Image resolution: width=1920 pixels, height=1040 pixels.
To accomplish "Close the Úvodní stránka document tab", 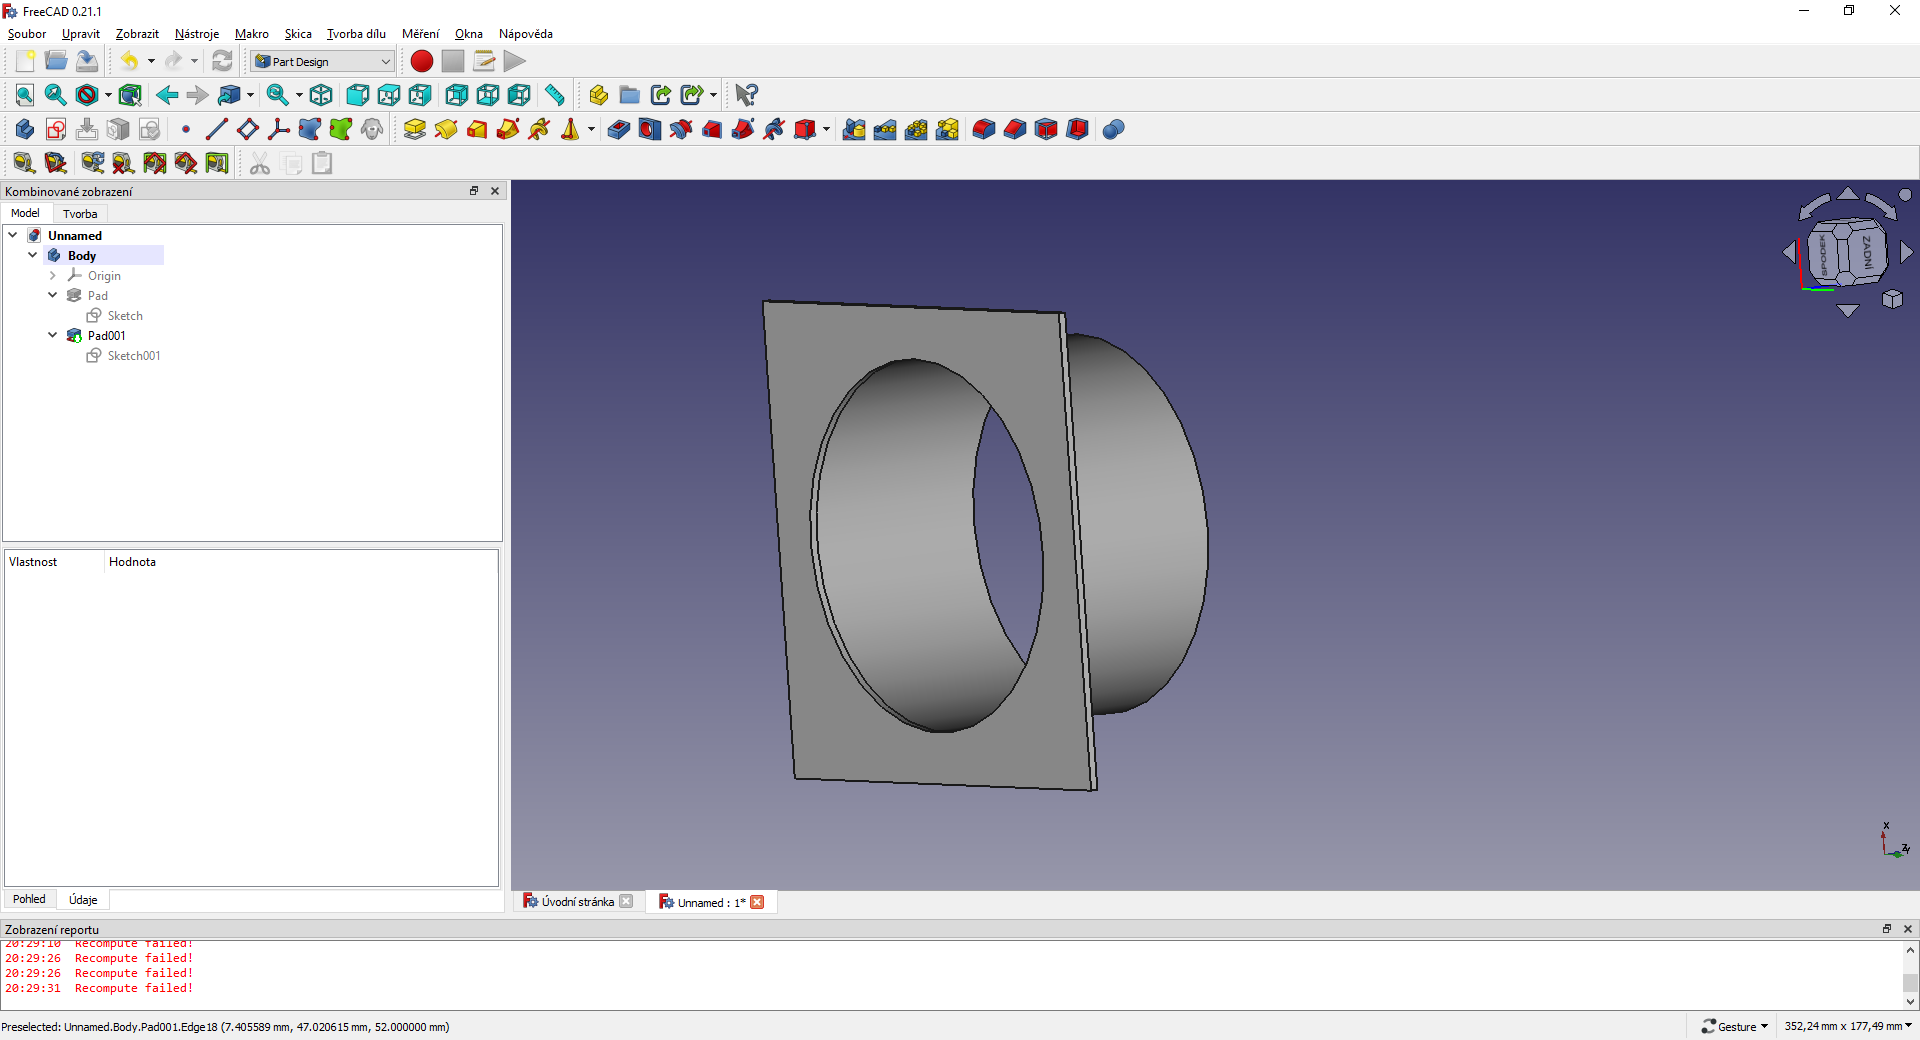I will click(626, 901).
